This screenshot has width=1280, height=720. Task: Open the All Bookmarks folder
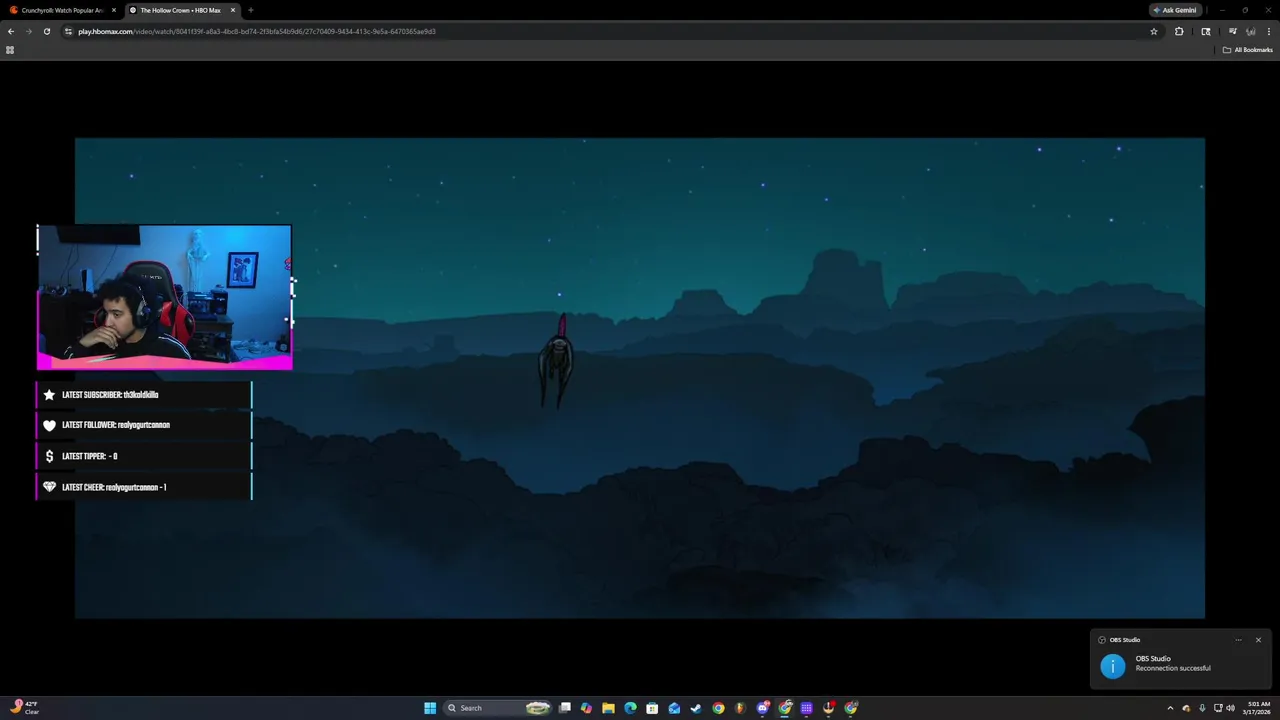tap(1248, 50)
